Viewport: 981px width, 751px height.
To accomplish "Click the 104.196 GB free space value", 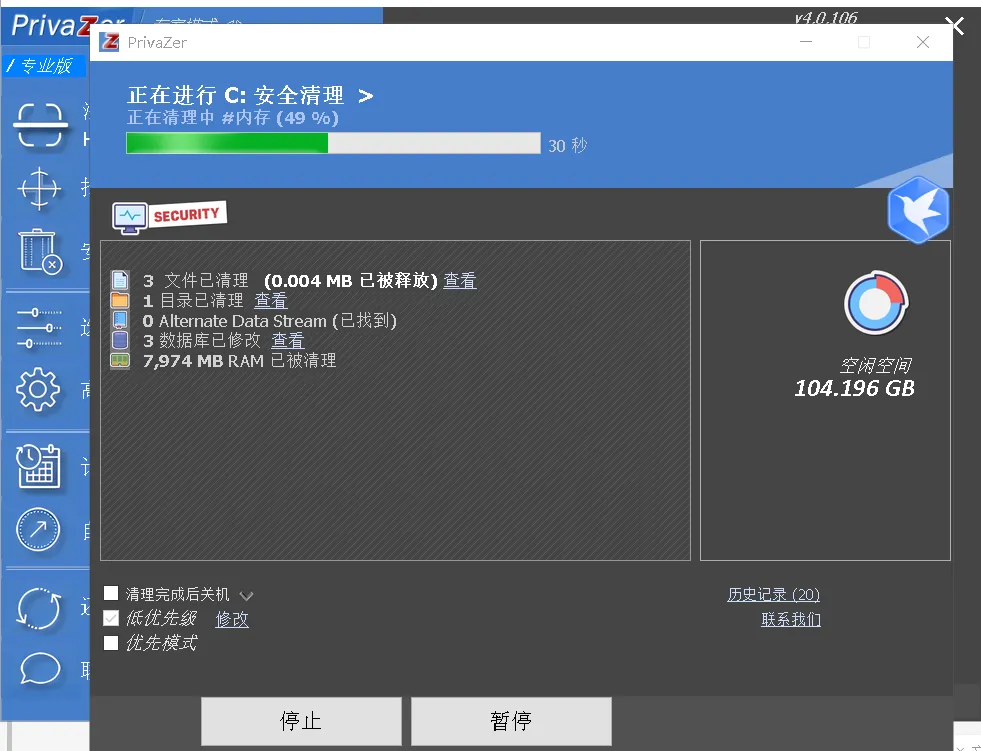I will (855, 389).
